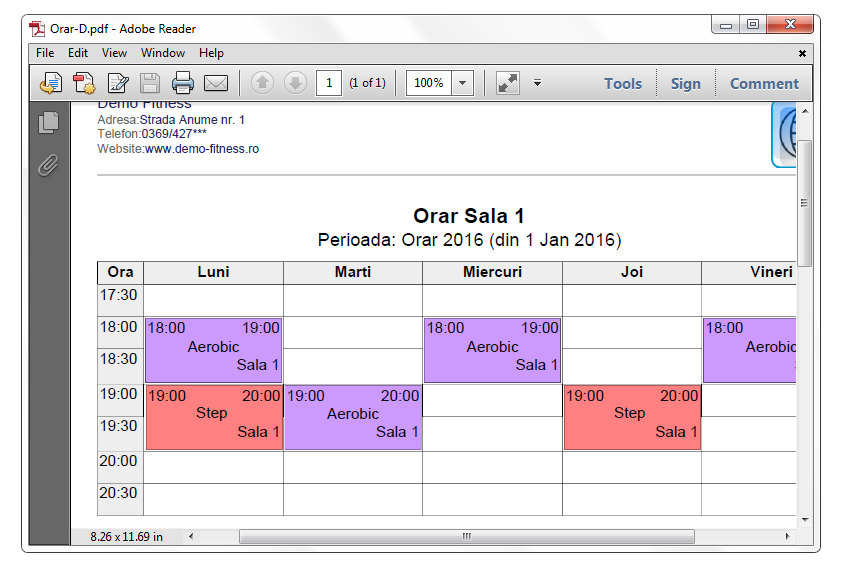
Task: Open the View menu
Action: [114, 53]
